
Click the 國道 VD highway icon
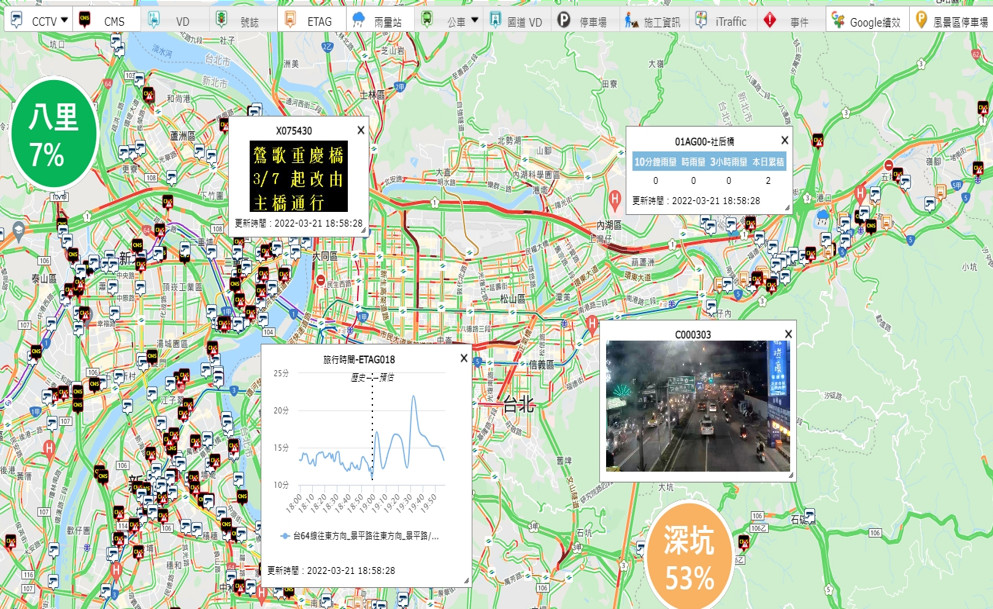click(495, 20)
